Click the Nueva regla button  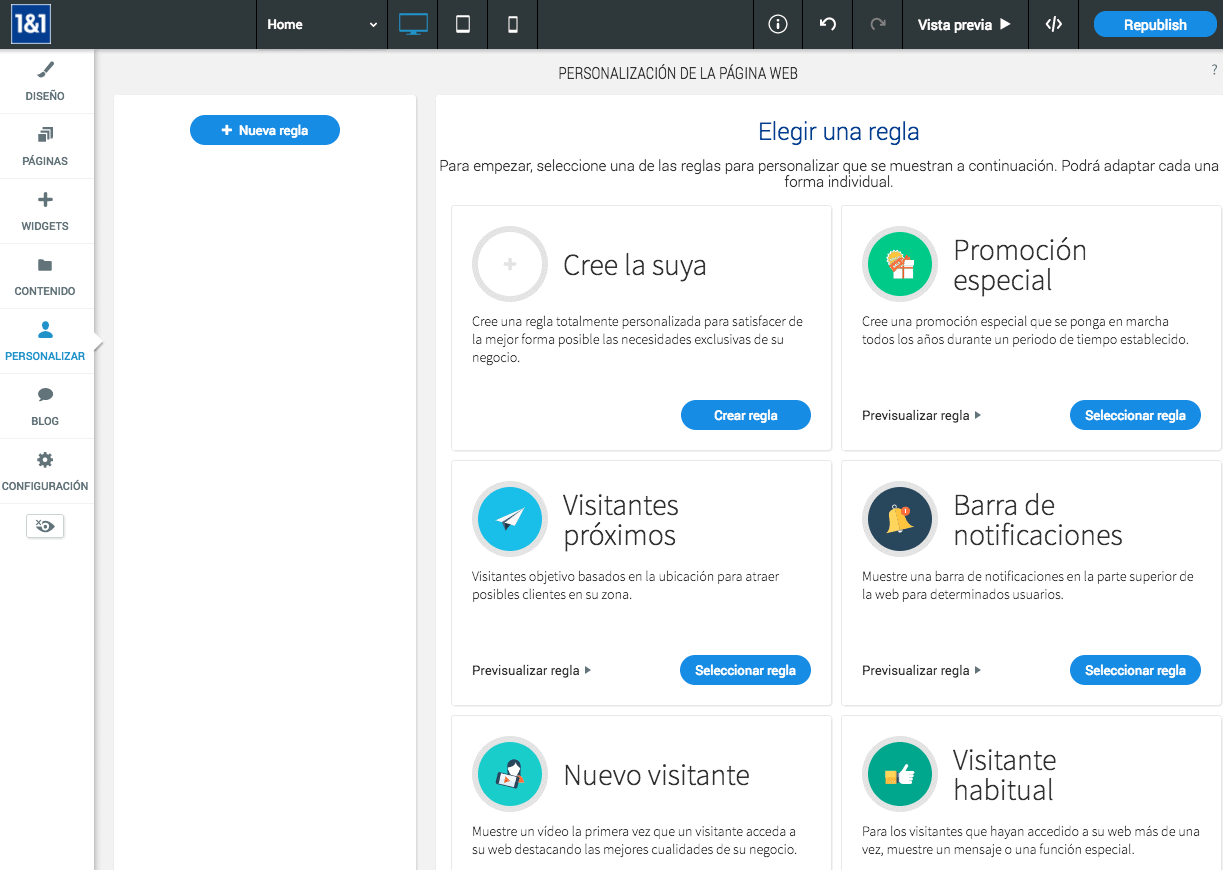tap(265, 130)
